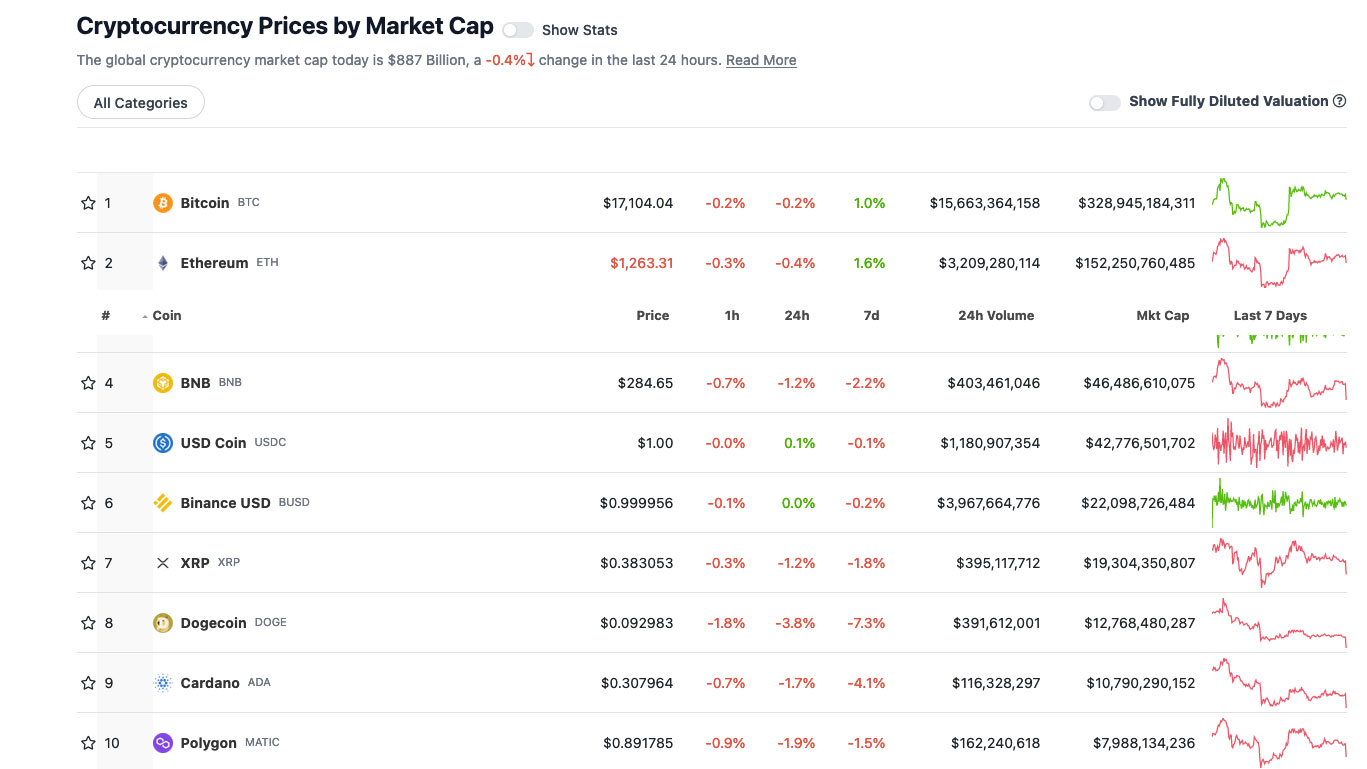The width and height of the screenshot is (1367, 769).
Task: Click the XRP coin name link
Action: tap(195, 563)
